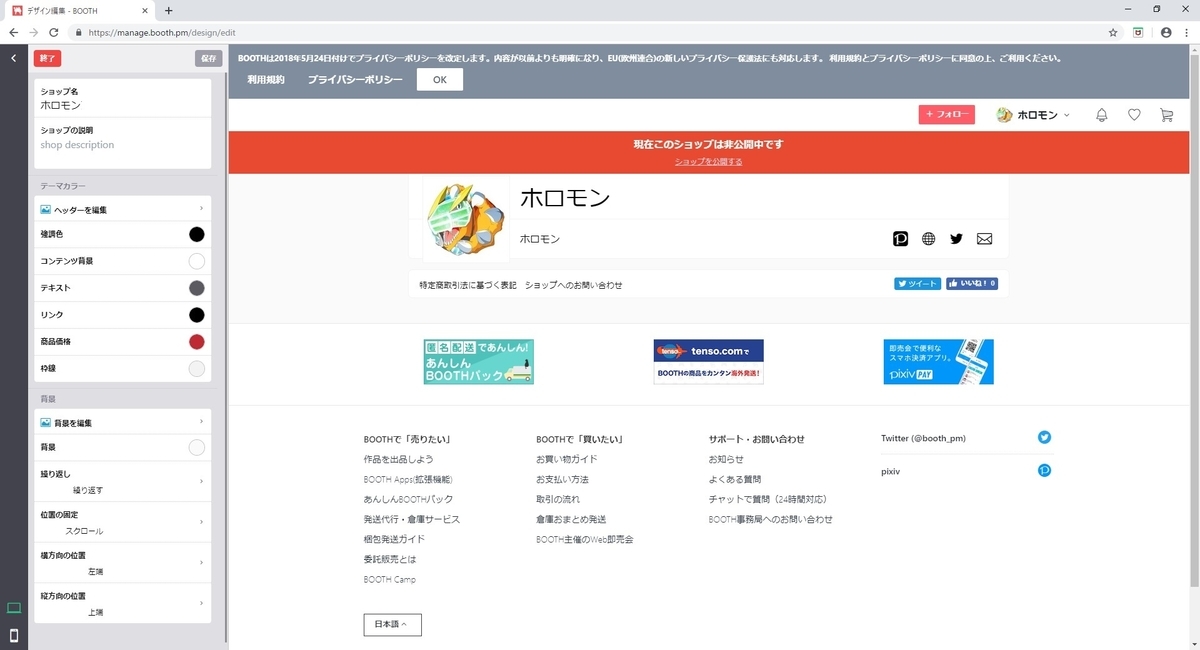
Task: Open the shop's pixiv profile icon
Action: click(x=900, y=239)
